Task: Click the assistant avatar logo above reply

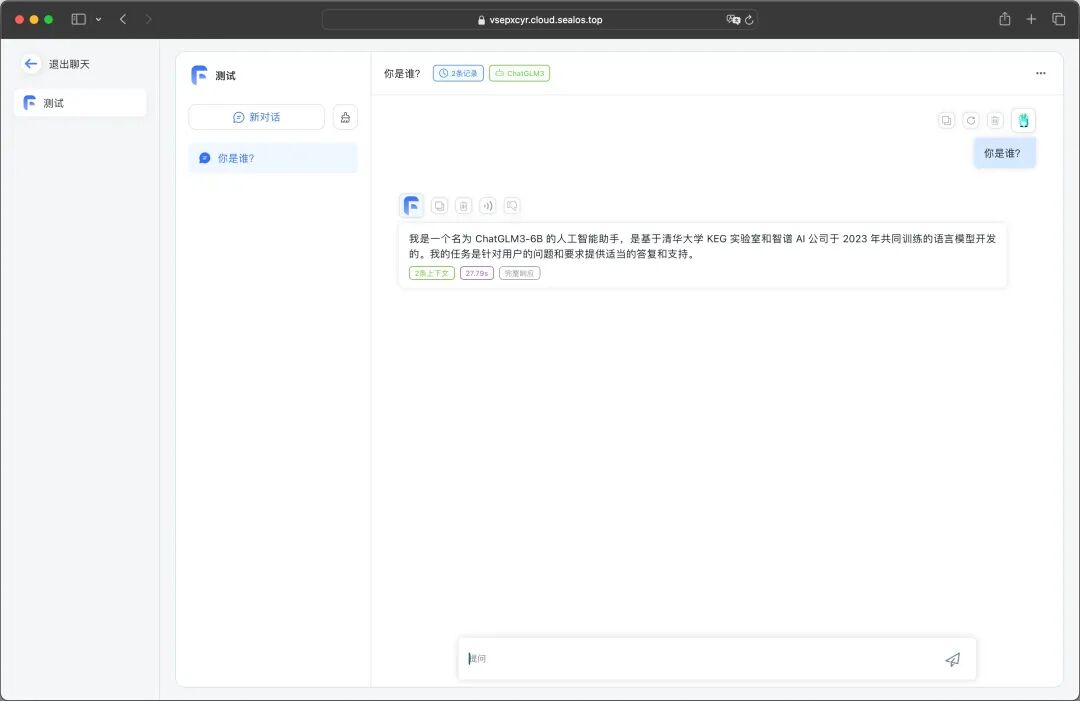Action: pos(411,205)
